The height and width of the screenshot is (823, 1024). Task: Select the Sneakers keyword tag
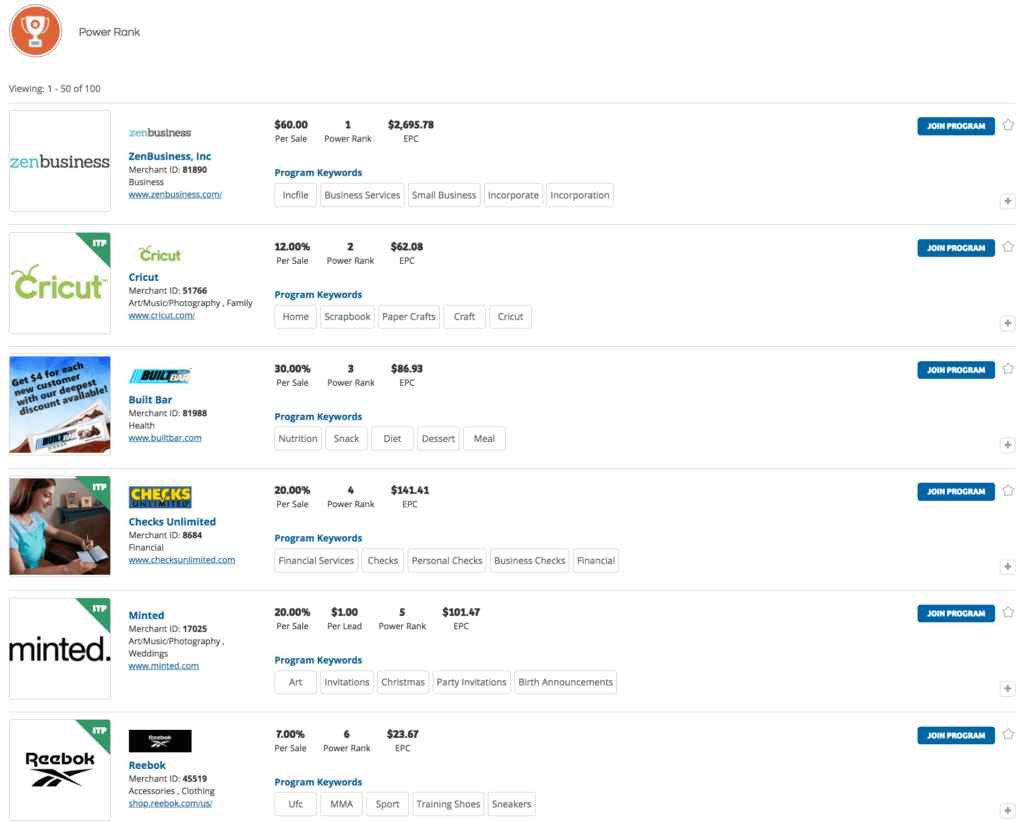click(x=511, y=804)
